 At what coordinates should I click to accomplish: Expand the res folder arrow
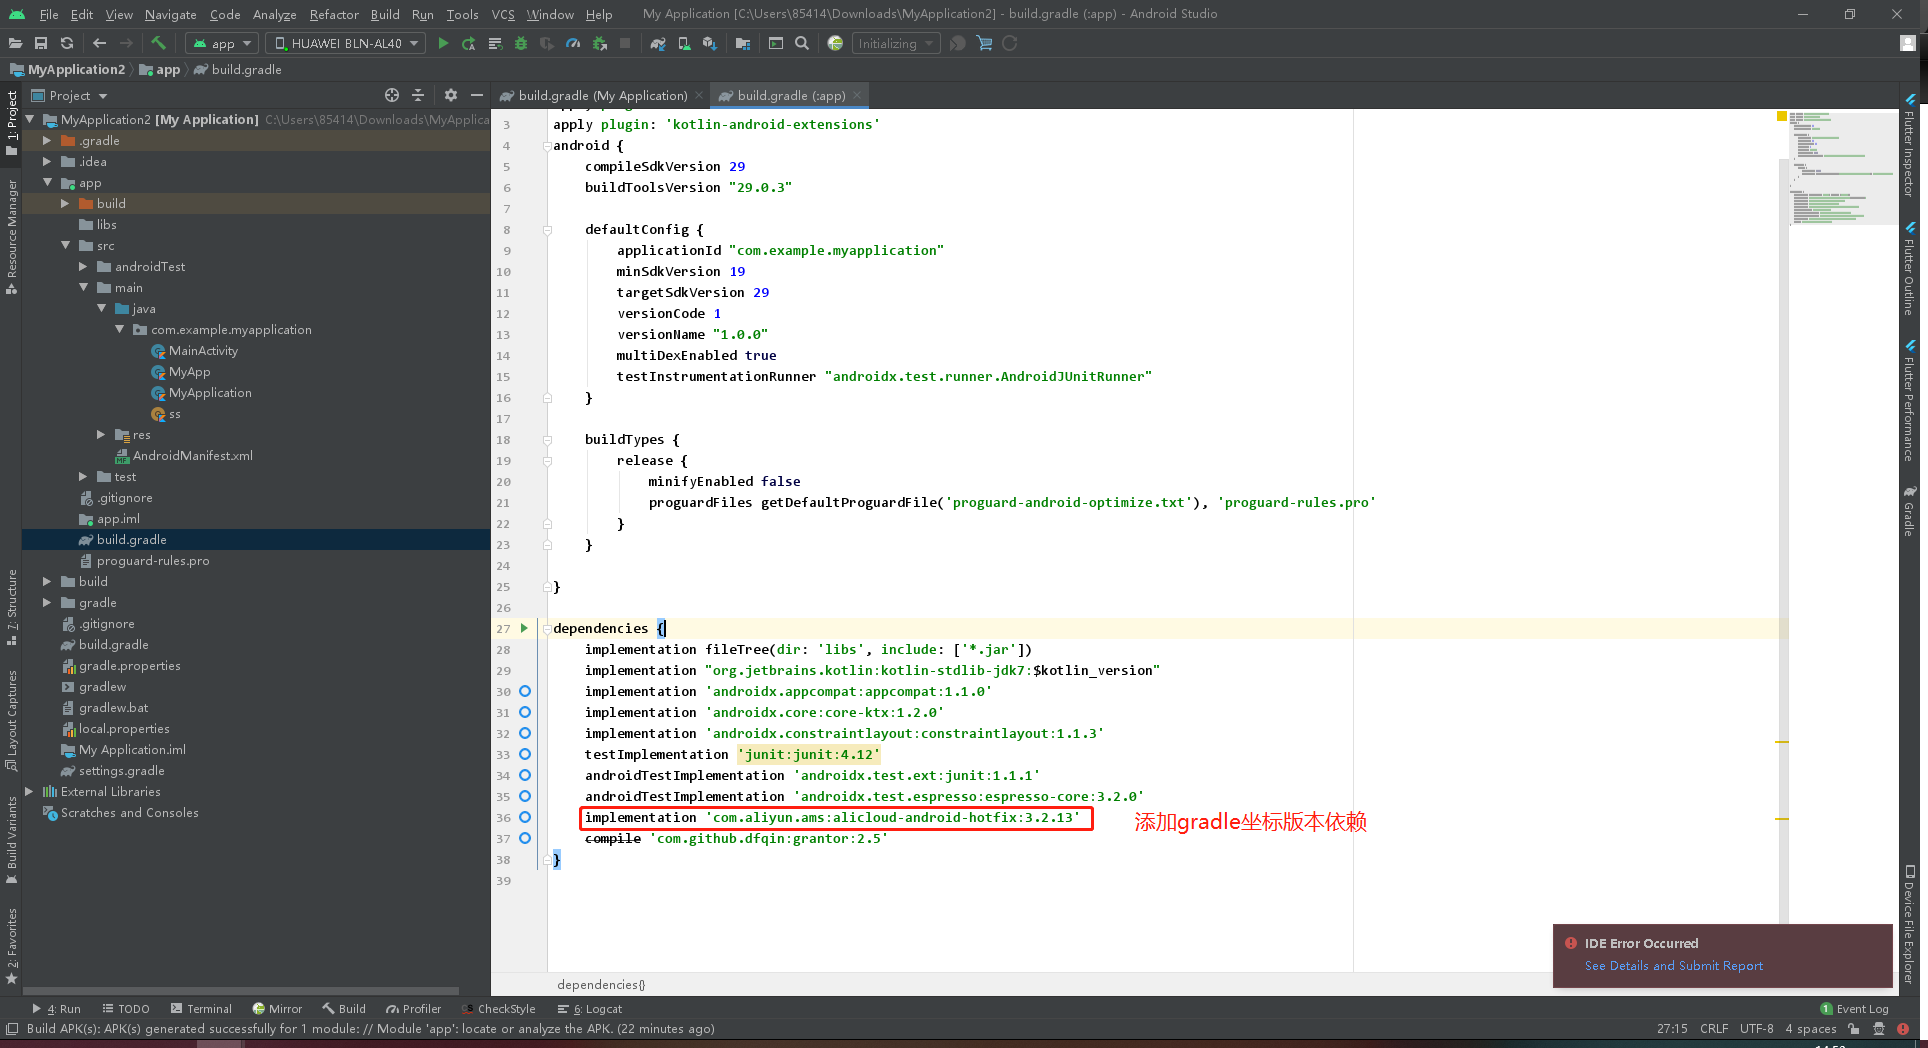101,435
